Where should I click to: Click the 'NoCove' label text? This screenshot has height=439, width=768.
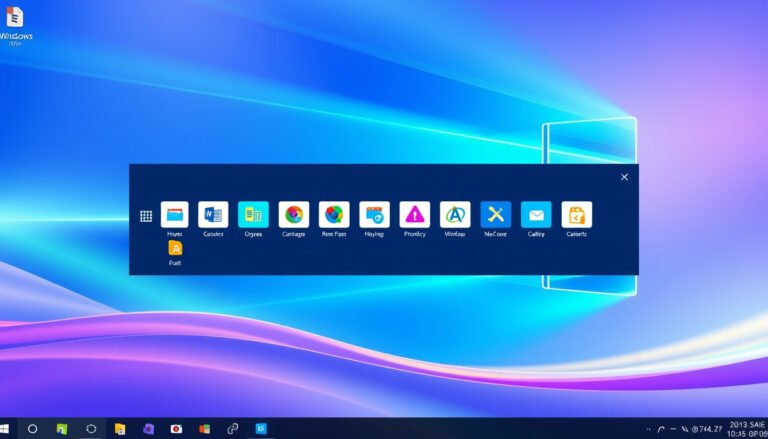495,234
